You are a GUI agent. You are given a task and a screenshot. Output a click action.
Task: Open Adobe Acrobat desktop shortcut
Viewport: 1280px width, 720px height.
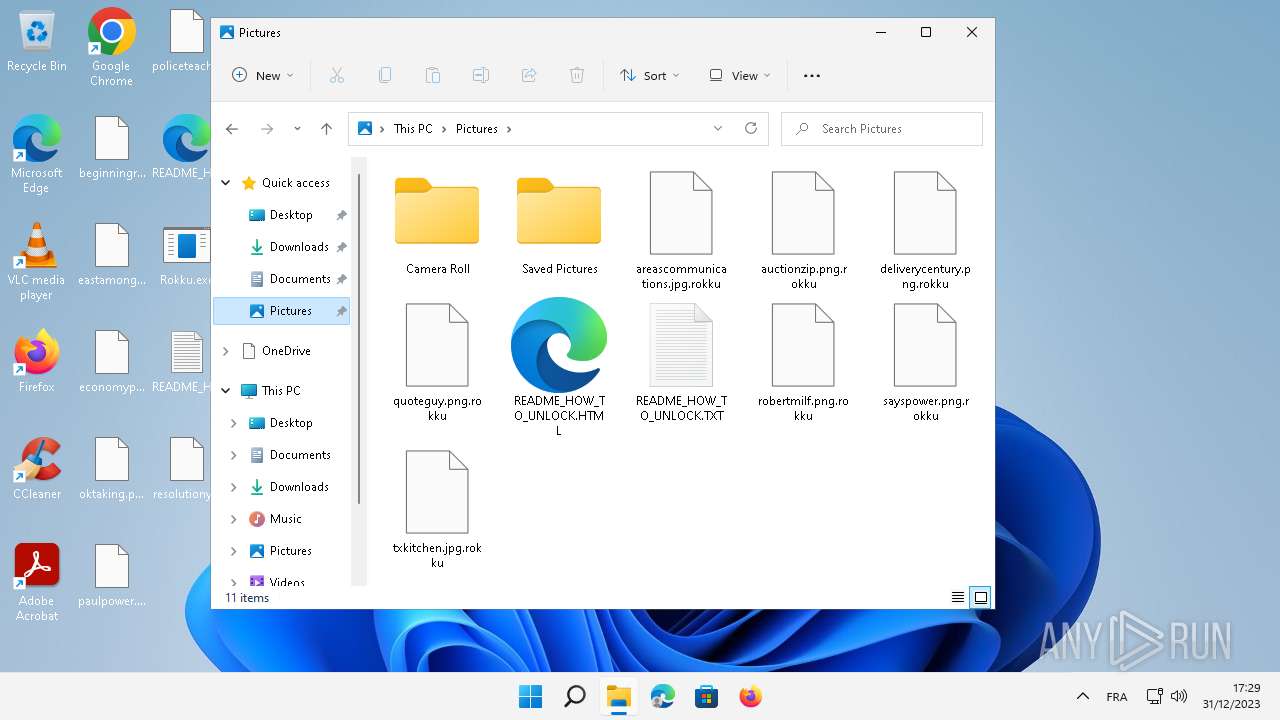point(37,582)
